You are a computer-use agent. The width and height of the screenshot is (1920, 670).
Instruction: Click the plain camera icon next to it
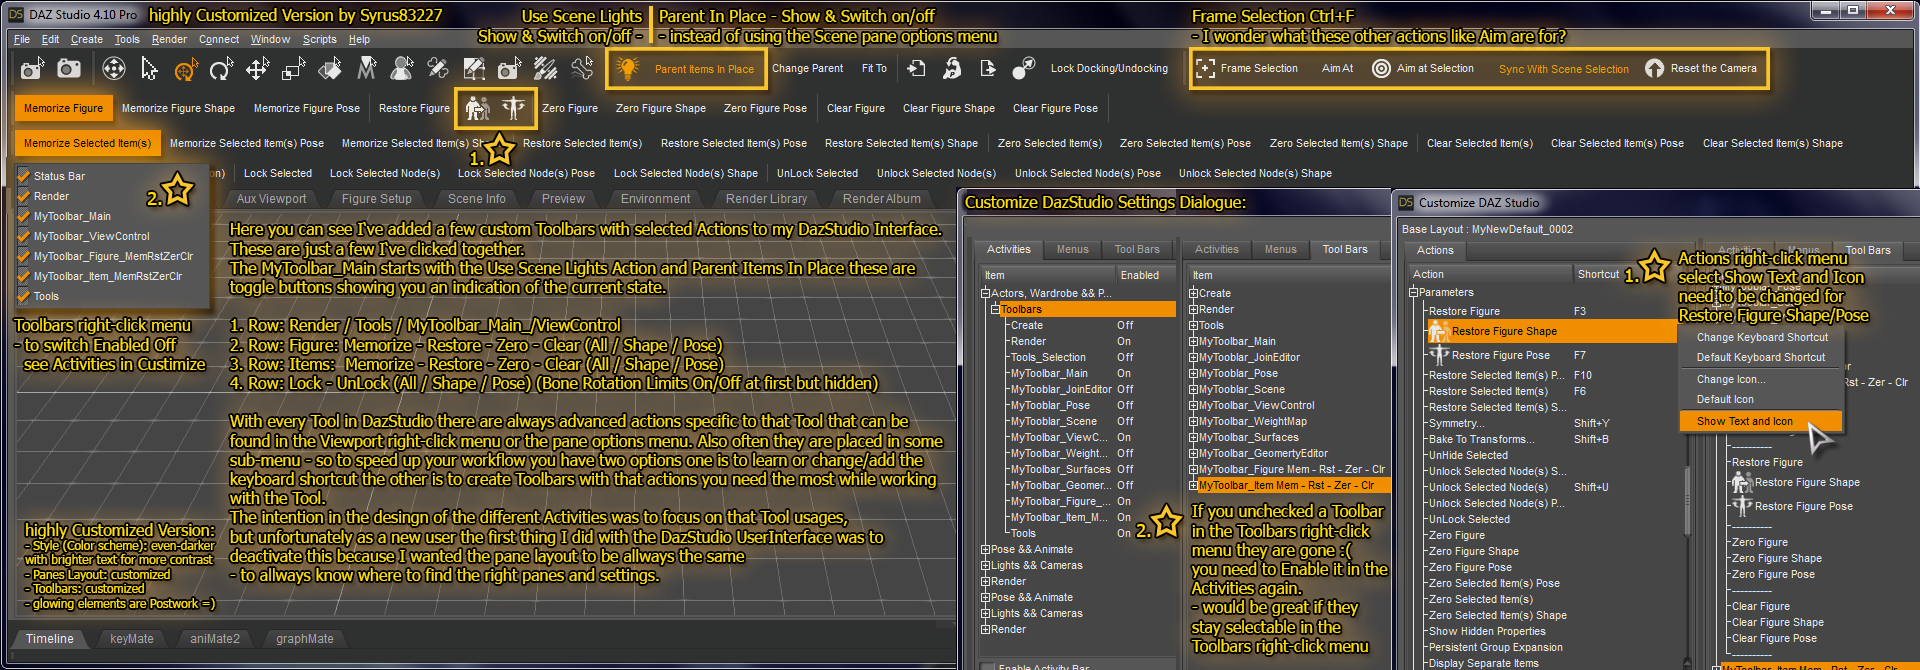(69, 69)
